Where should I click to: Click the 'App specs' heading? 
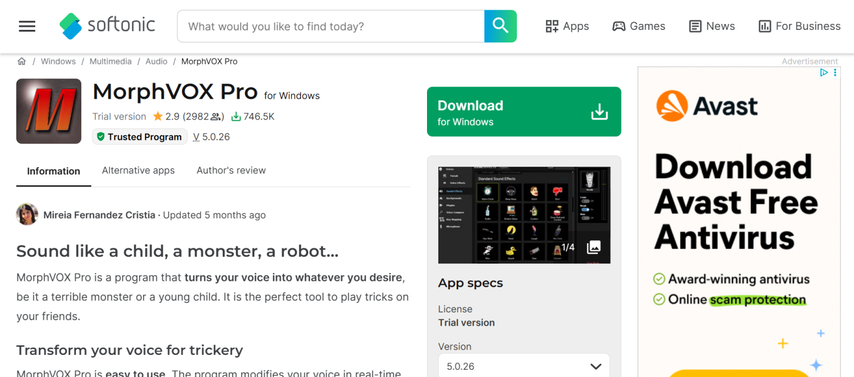pyautogui.click(x=471, y=283)
